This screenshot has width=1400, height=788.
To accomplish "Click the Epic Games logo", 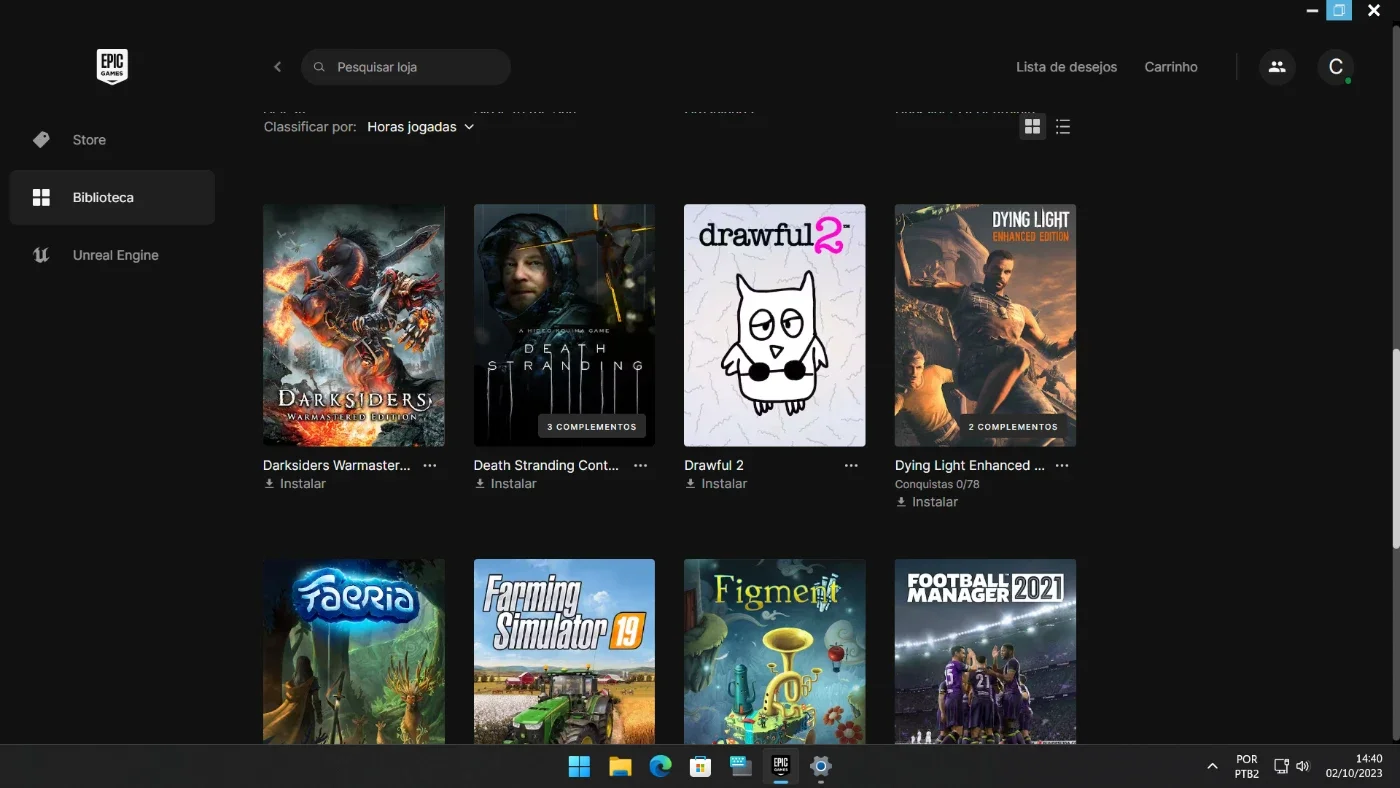I will tap(112, 67).
